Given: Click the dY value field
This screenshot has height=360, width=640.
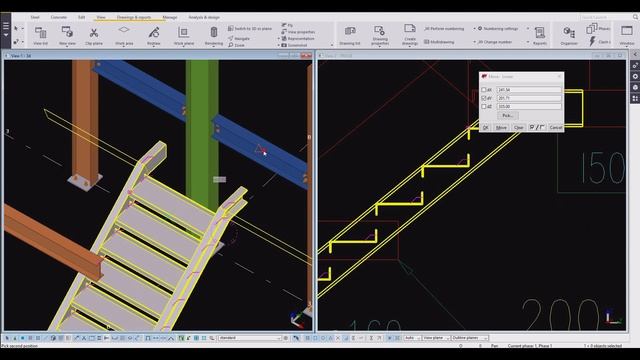Looking at the screenshot, I should (529, 98).
